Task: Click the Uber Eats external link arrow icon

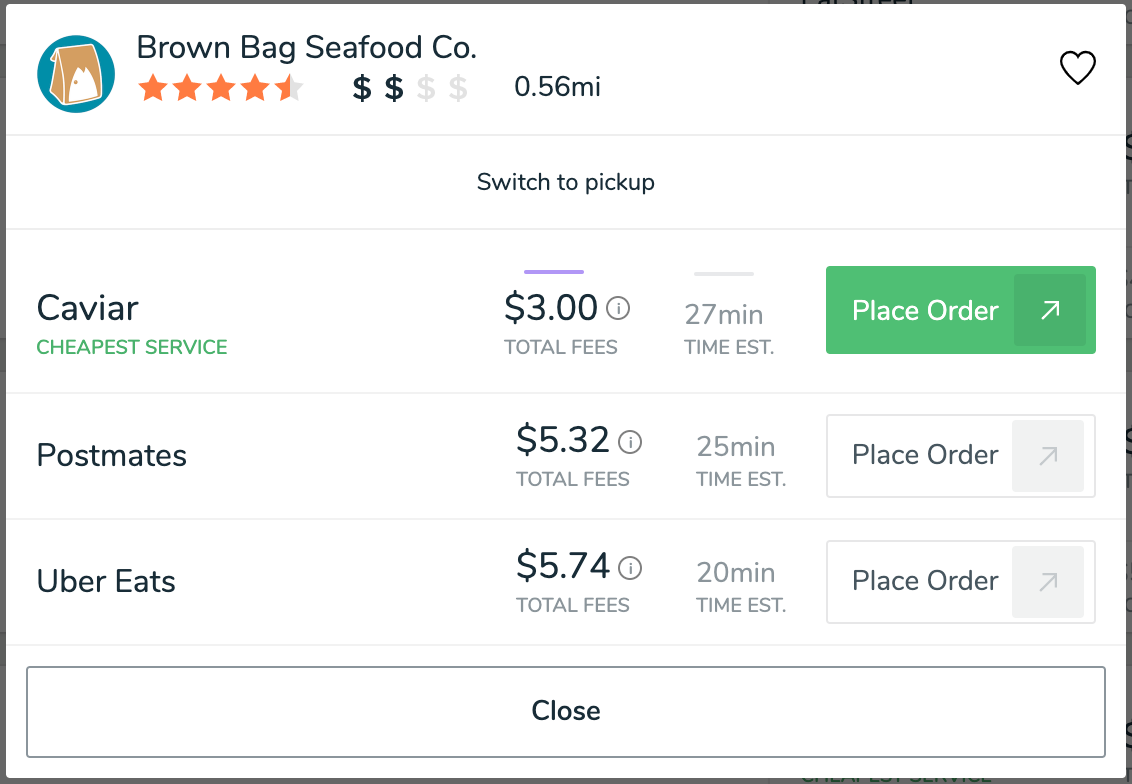Action: [1048, 582]
